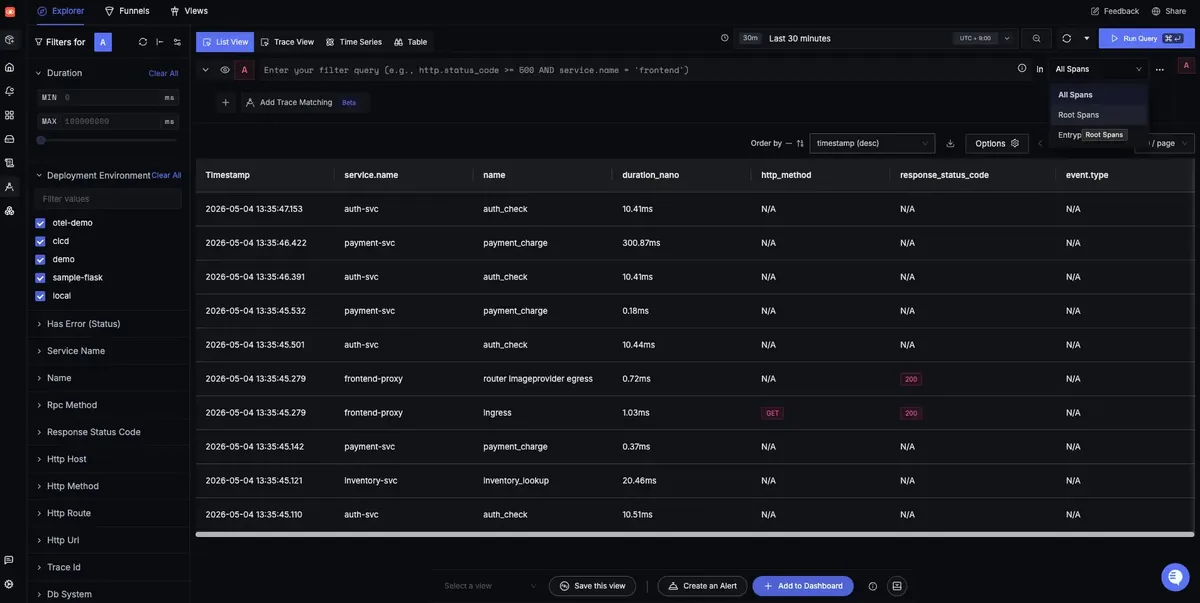The image size is (1200, 603).
Task: Click the clock icon beside time range
Action: [x=725, y=38]
